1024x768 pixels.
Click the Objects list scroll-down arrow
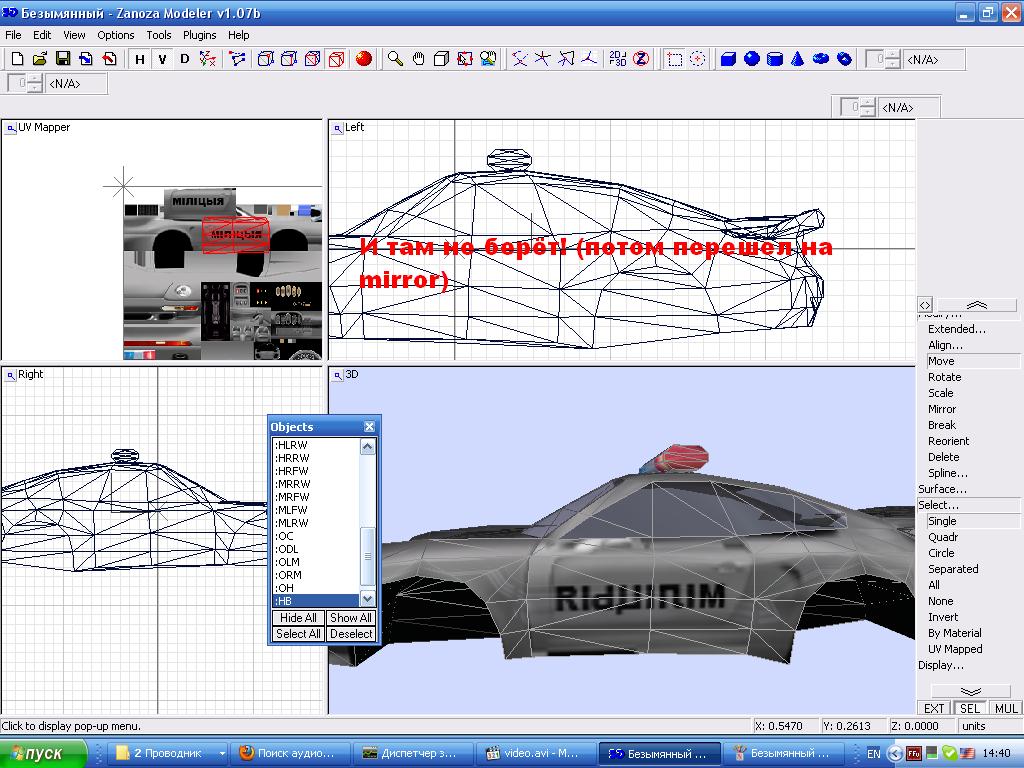[x=368, y=599]
